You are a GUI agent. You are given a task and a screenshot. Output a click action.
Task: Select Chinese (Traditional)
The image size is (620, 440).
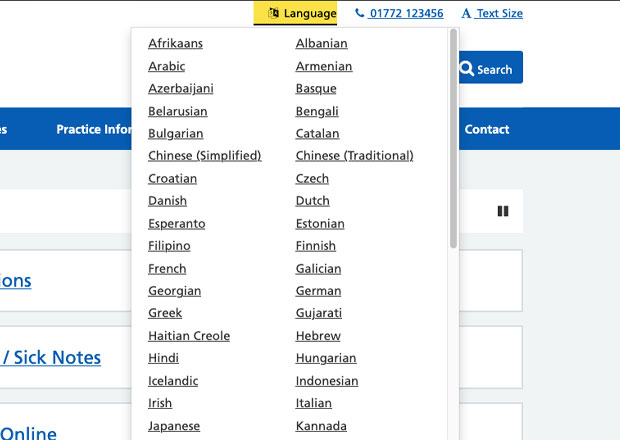354,156
